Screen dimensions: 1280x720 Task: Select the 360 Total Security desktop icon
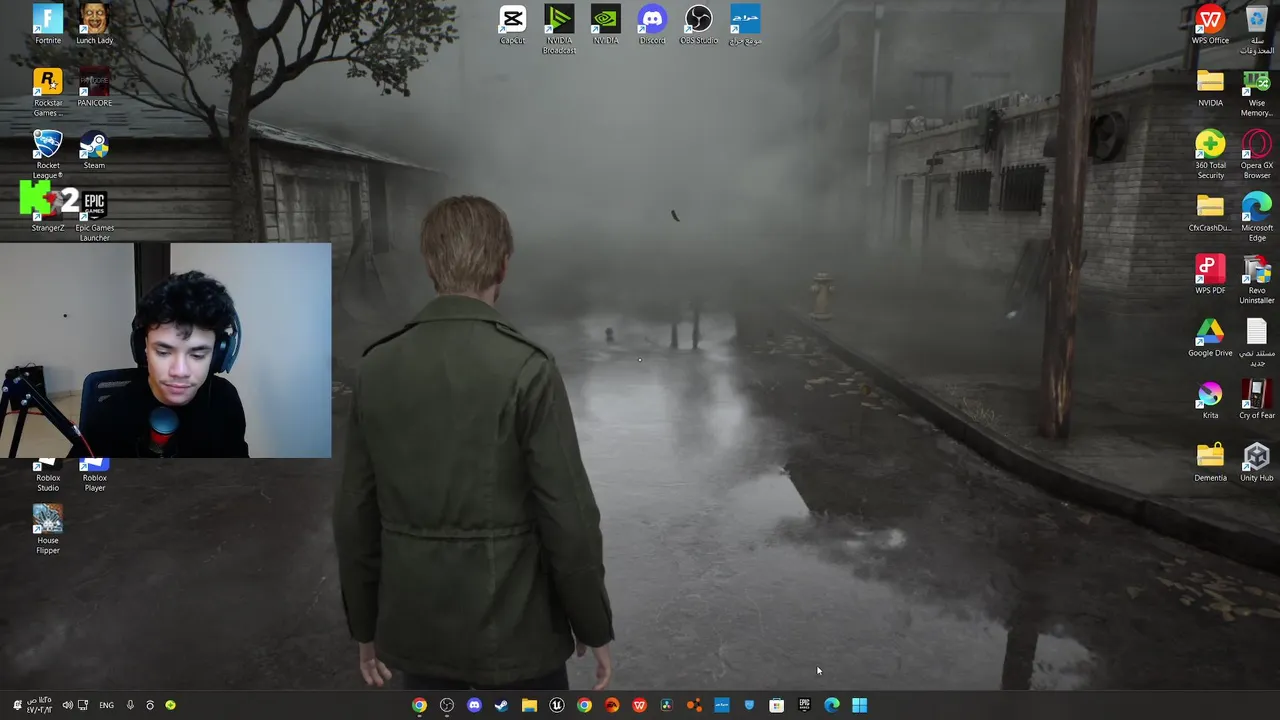(1210, 154)
